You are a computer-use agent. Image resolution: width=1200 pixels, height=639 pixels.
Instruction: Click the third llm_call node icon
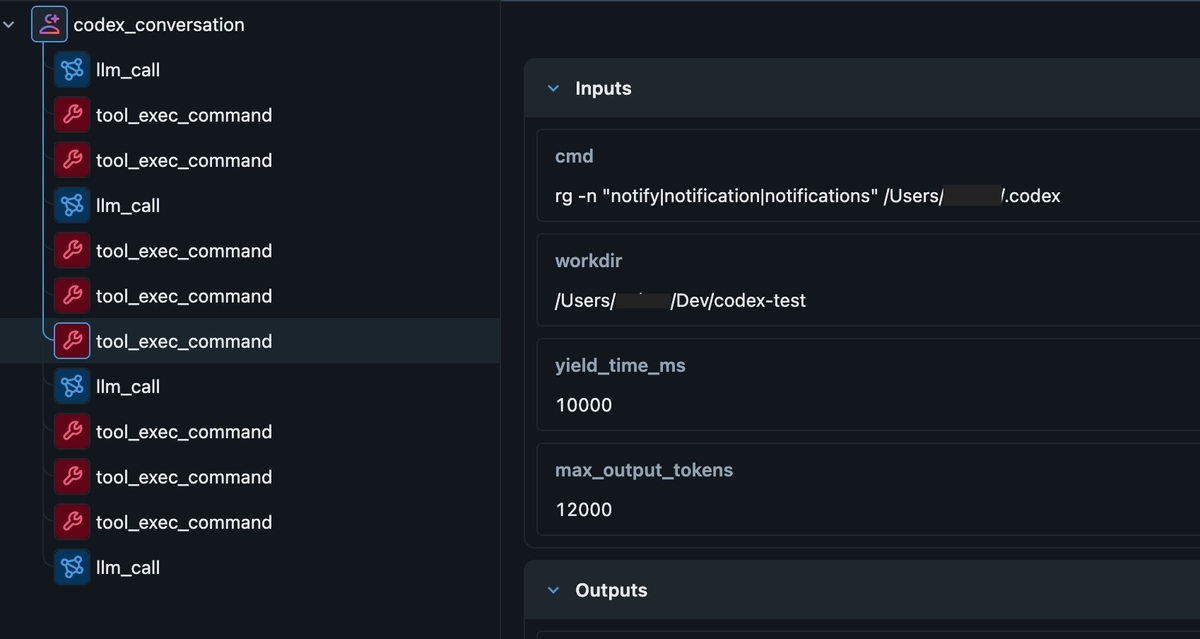(72, 386)
